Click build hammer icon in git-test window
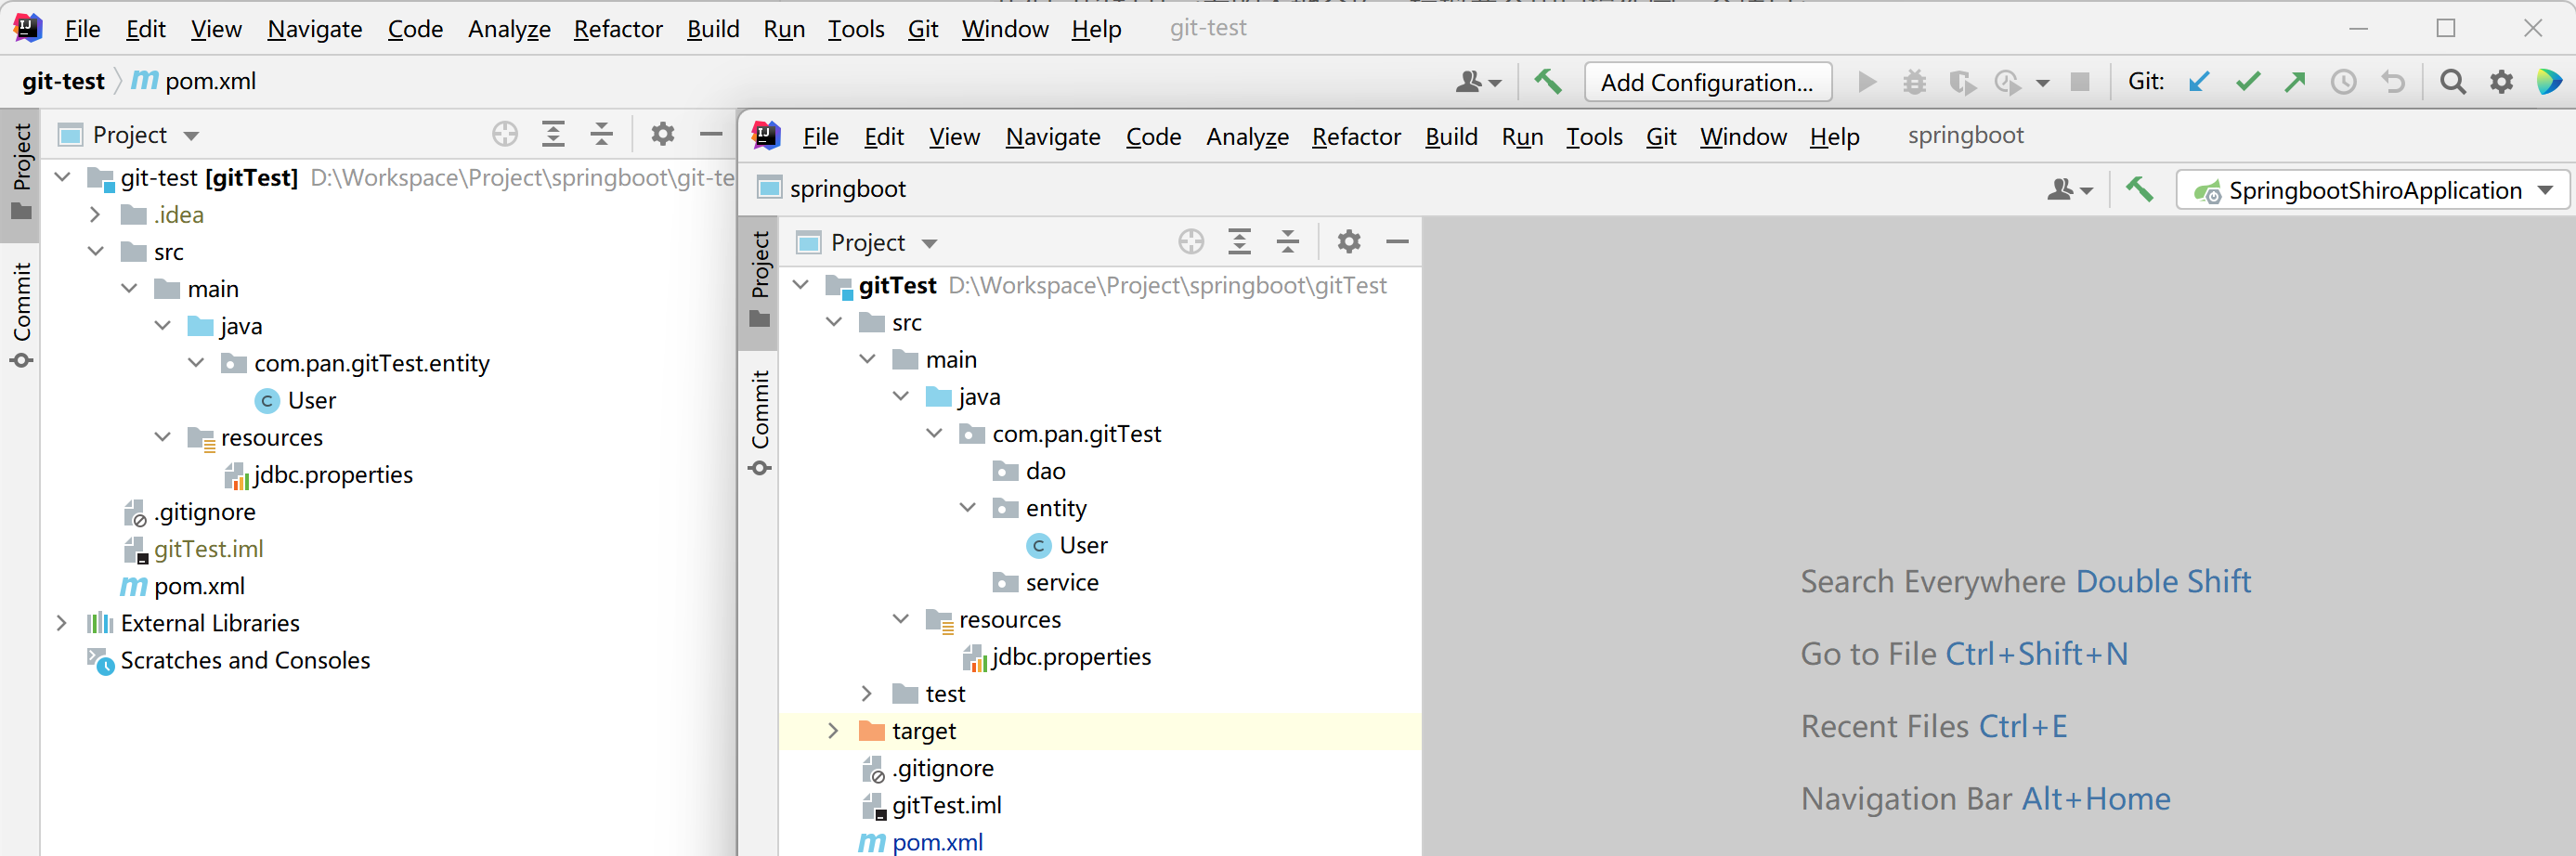The width and height of the screenshot is (2576, 856). pyautogui.click(x=1548, y=82)
